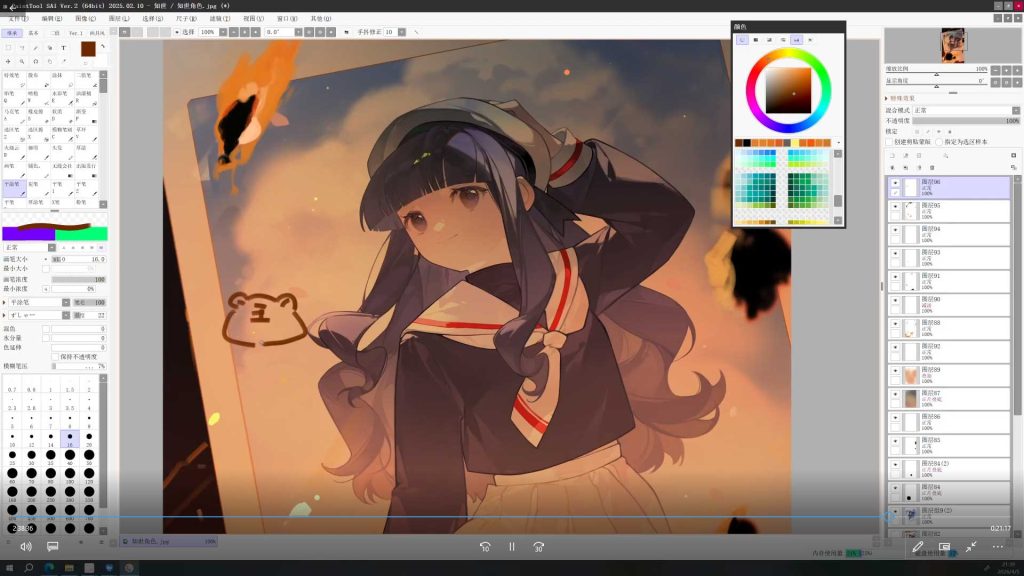Expand the 特殊效果 section triangle

pos(887,99)
